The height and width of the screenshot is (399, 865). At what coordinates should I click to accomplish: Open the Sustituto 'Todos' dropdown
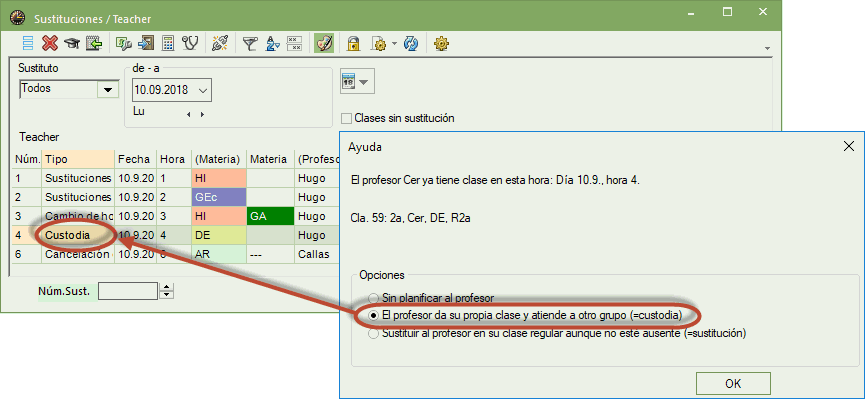[108, 89]
